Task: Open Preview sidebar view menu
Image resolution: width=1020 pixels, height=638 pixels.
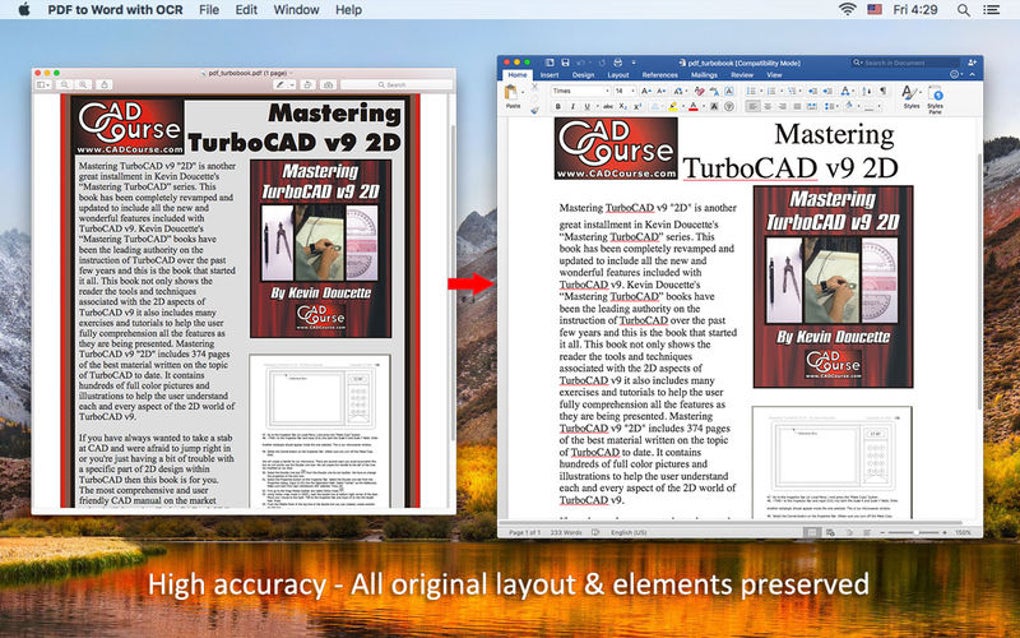Action: [x=43, y=85]
